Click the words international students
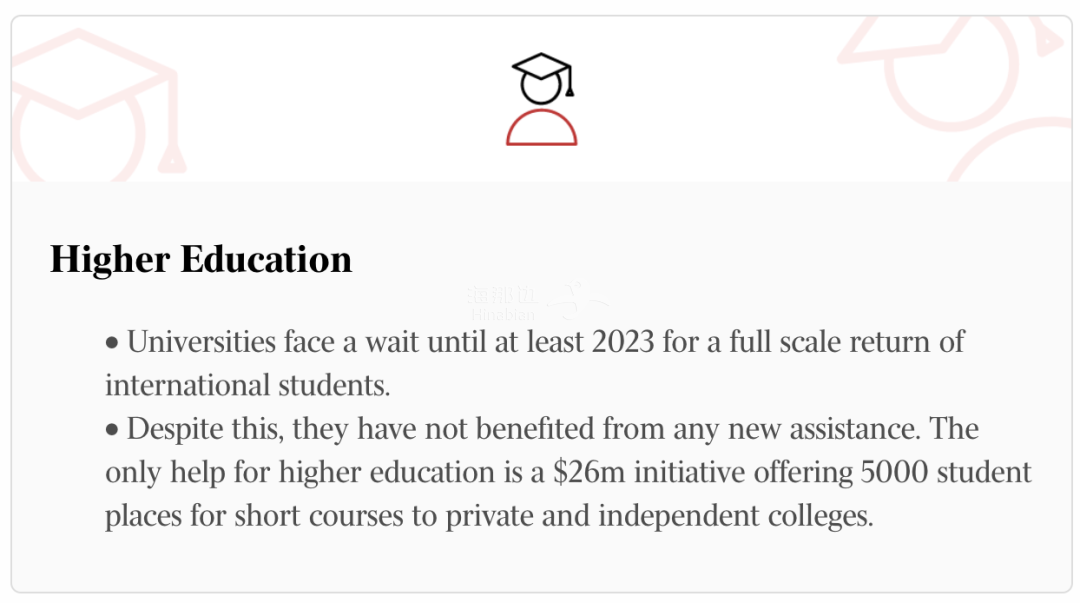 [x=247, y=385]
